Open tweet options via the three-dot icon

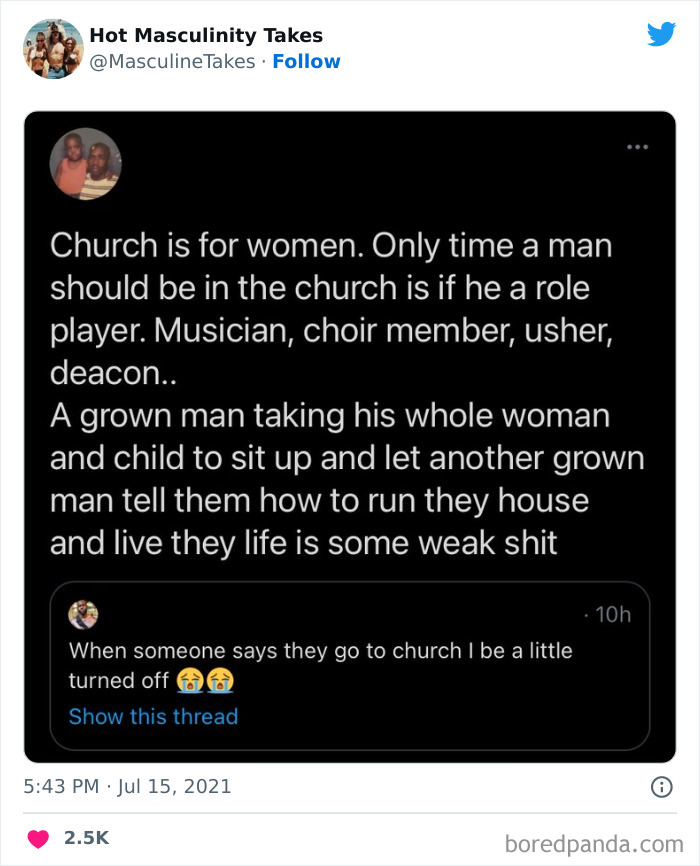coord(637,146)
